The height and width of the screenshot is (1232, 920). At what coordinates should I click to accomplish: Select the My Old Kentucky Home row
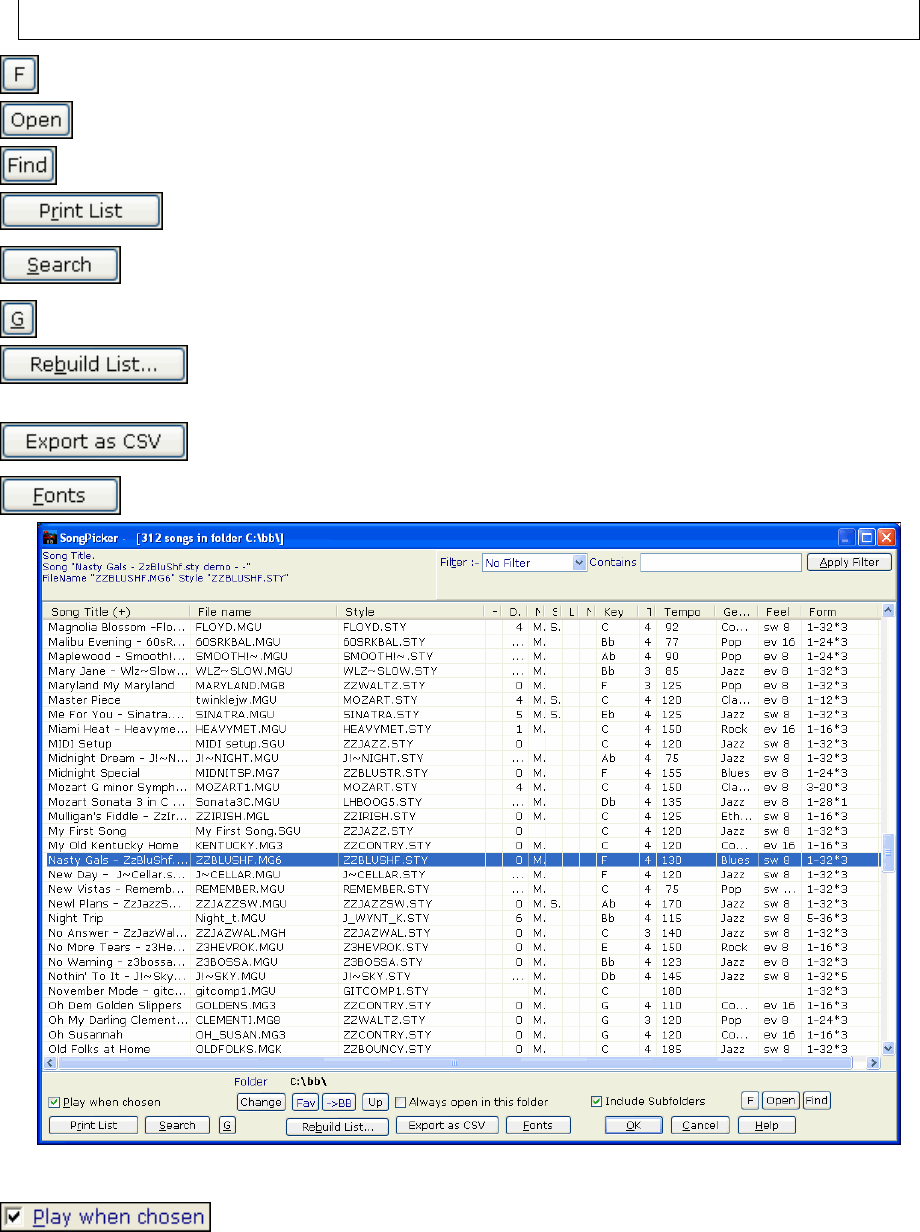[x=462, y=844]
